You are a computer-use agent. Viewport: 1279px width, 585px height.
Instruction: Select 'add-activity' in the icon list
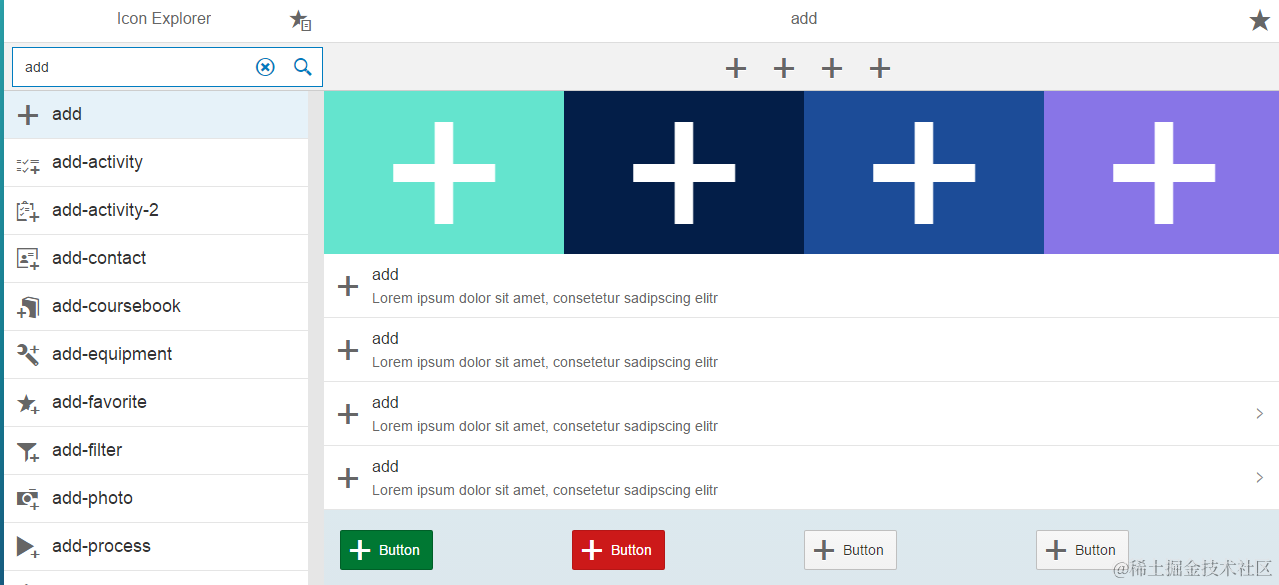(x=156, y=163)
